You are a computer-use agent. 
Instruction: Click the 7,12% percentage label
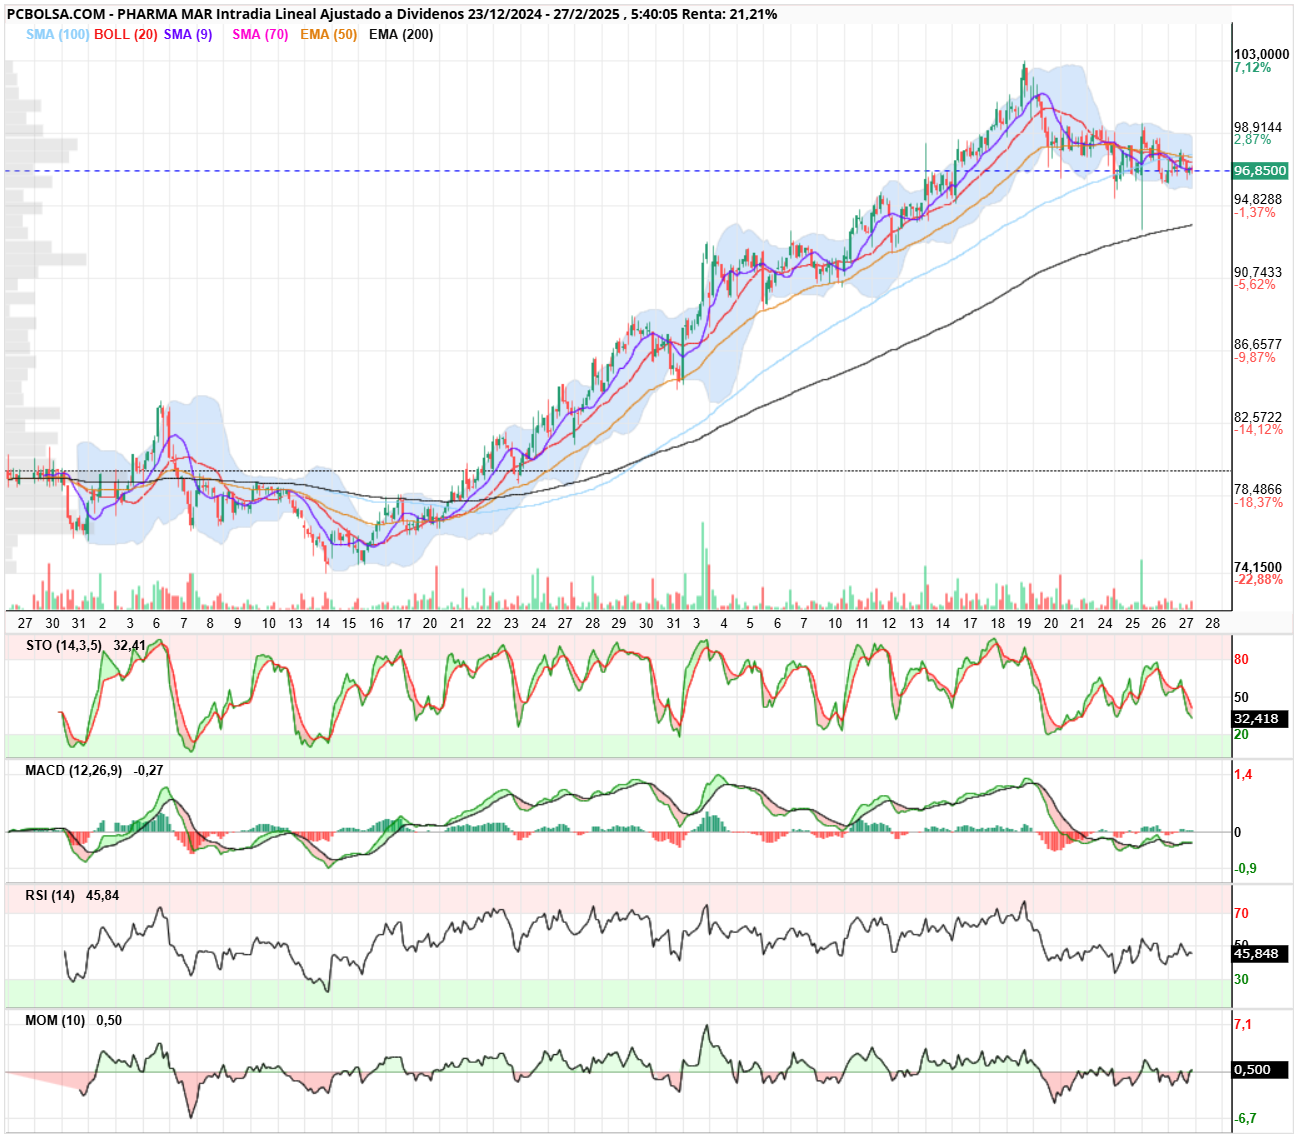(1252, 67)
